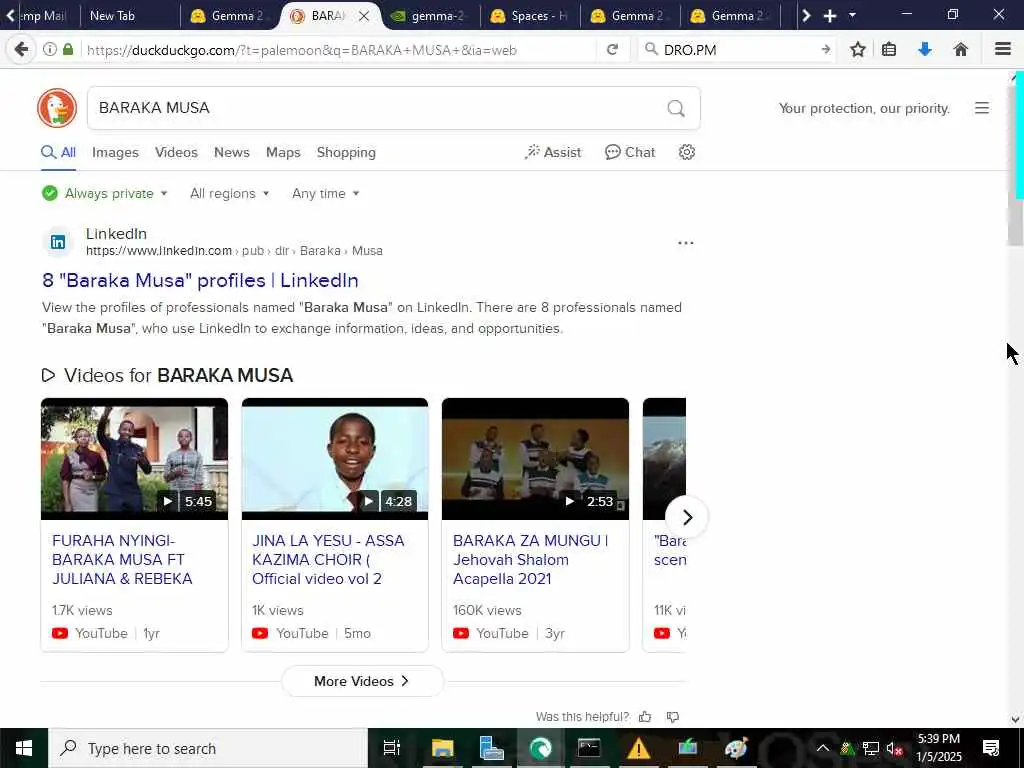Open BARAKA ZA MUNGU Jehovah Shalom title
Viewport: 1024px width, 768px height.
[x=530, y=560]
